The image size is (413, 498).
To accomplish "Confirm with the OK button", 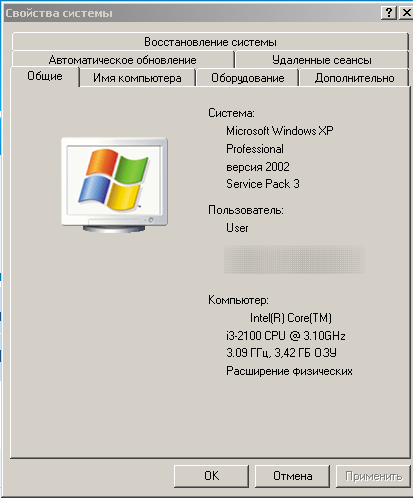I will coord(212,476).
